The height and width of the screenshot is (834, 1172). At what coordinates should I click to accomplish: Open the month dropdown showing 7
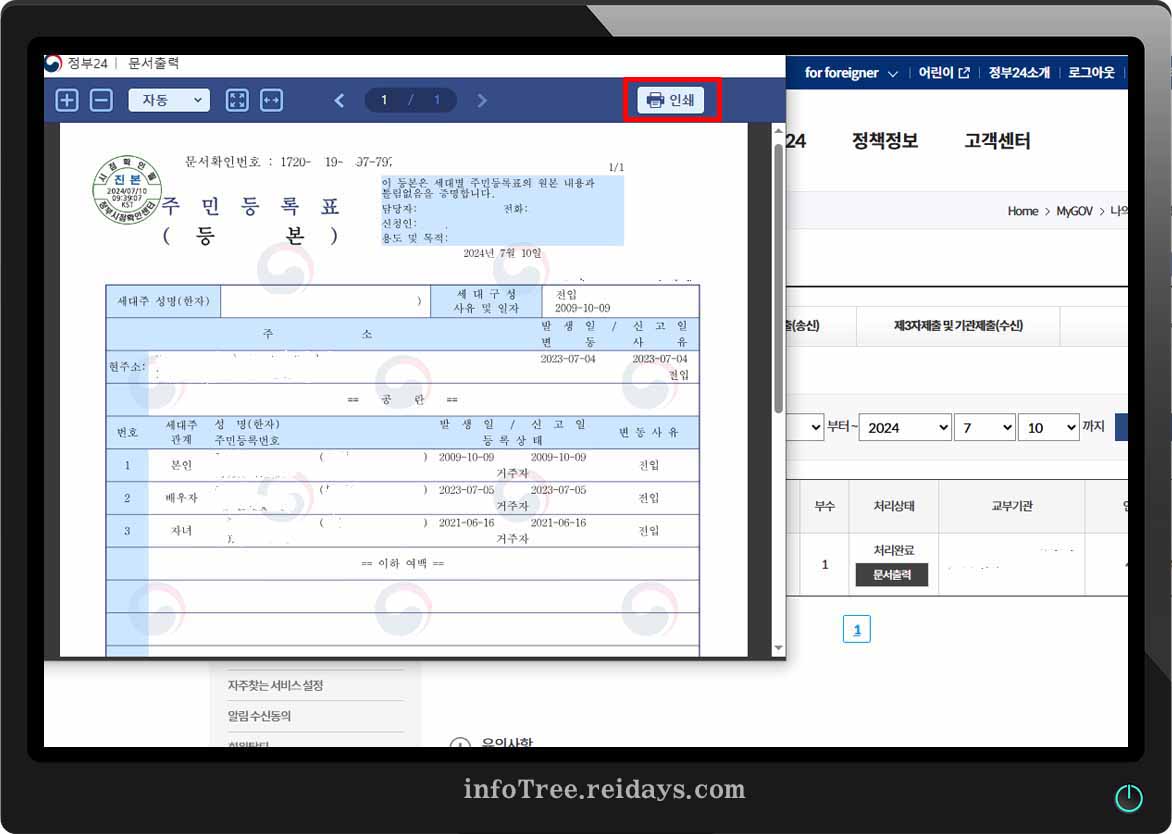click(x=984, y=427)
